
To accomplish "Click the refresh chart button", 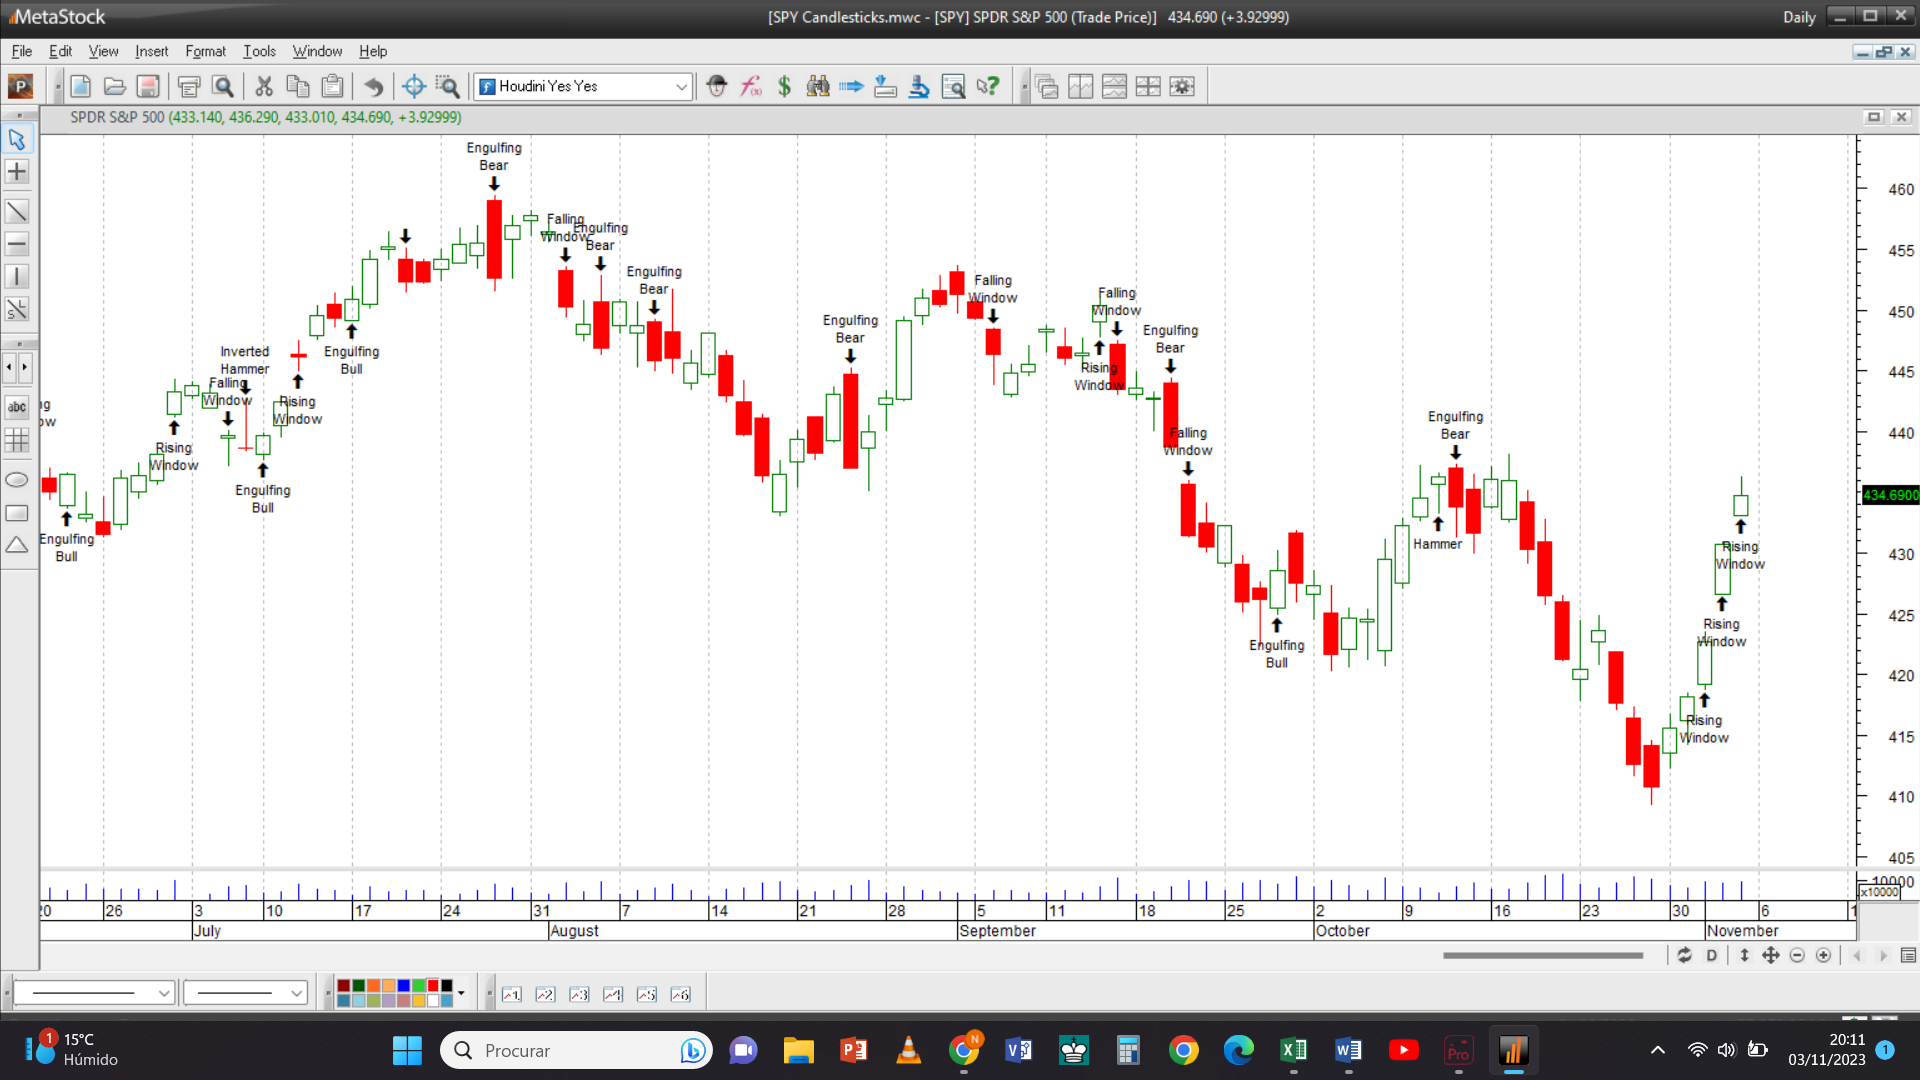I will point(1685,956).
